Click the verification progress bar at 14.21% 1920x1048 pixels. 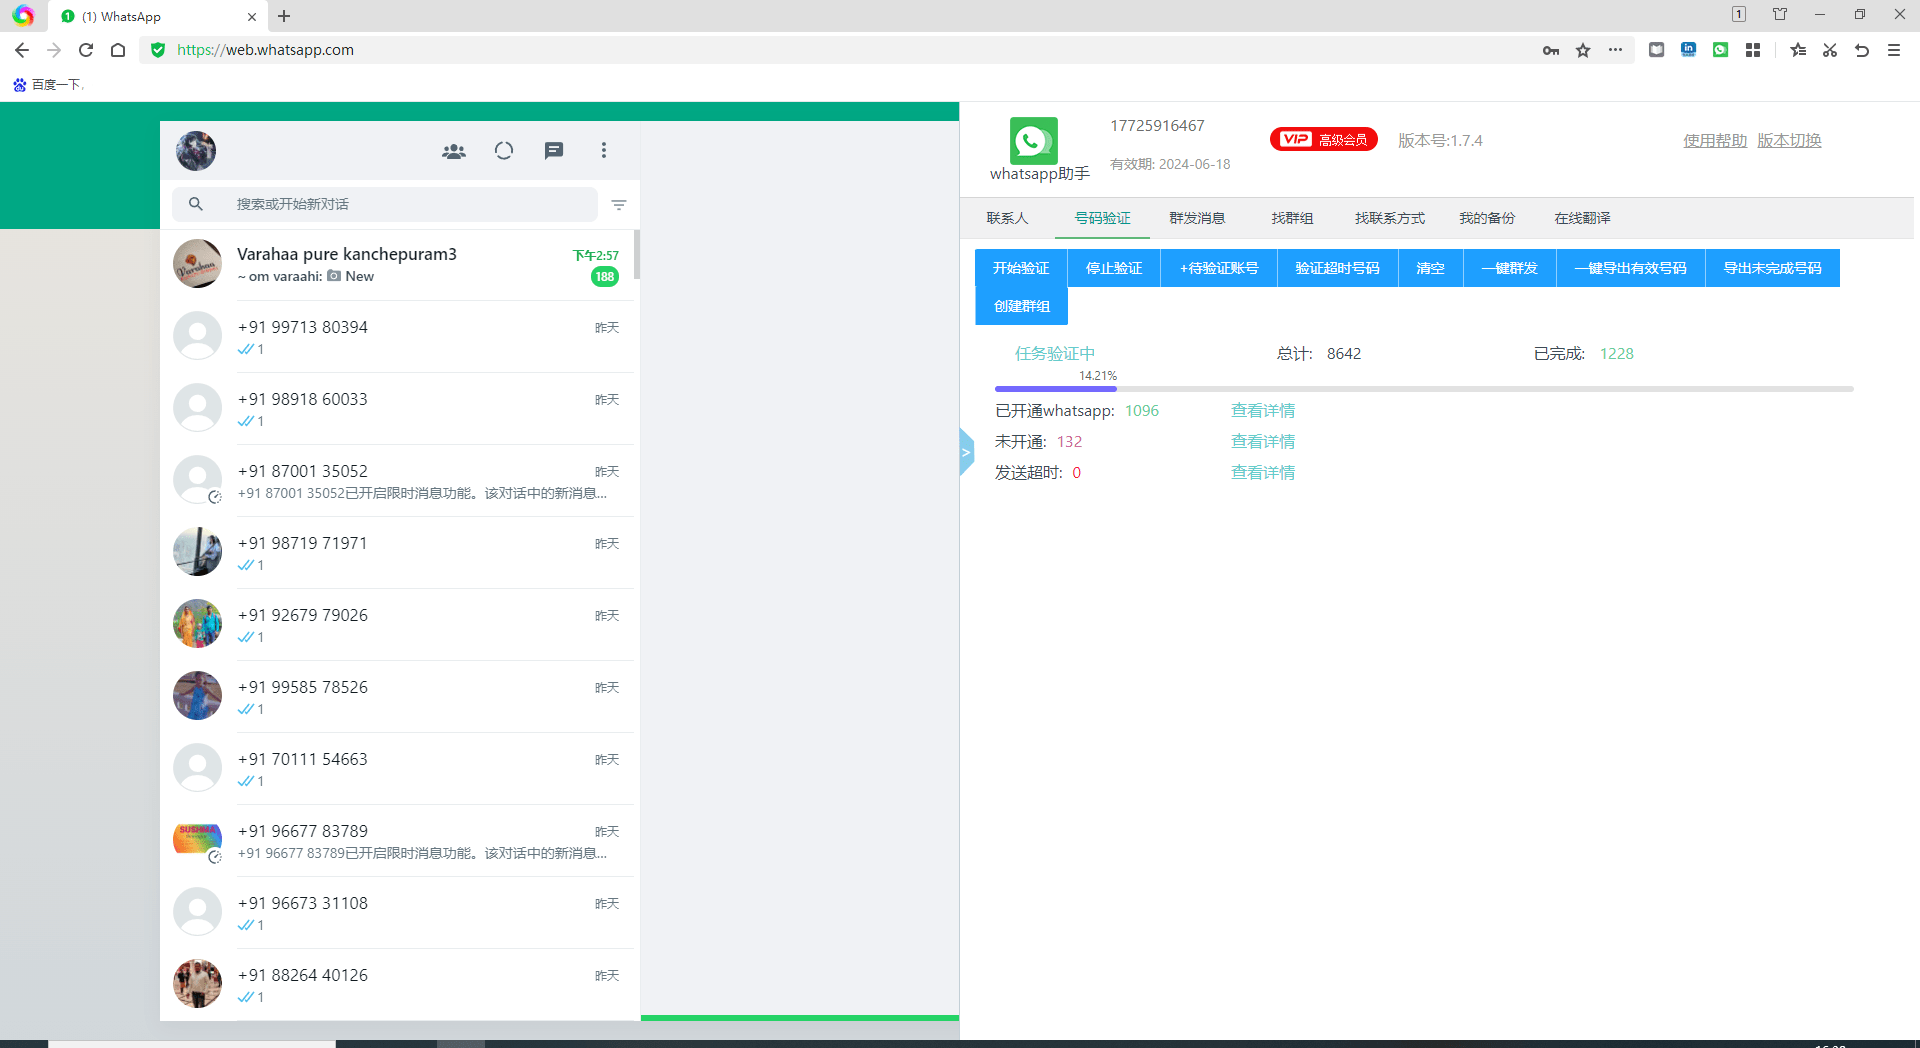tap(1424, 389)
